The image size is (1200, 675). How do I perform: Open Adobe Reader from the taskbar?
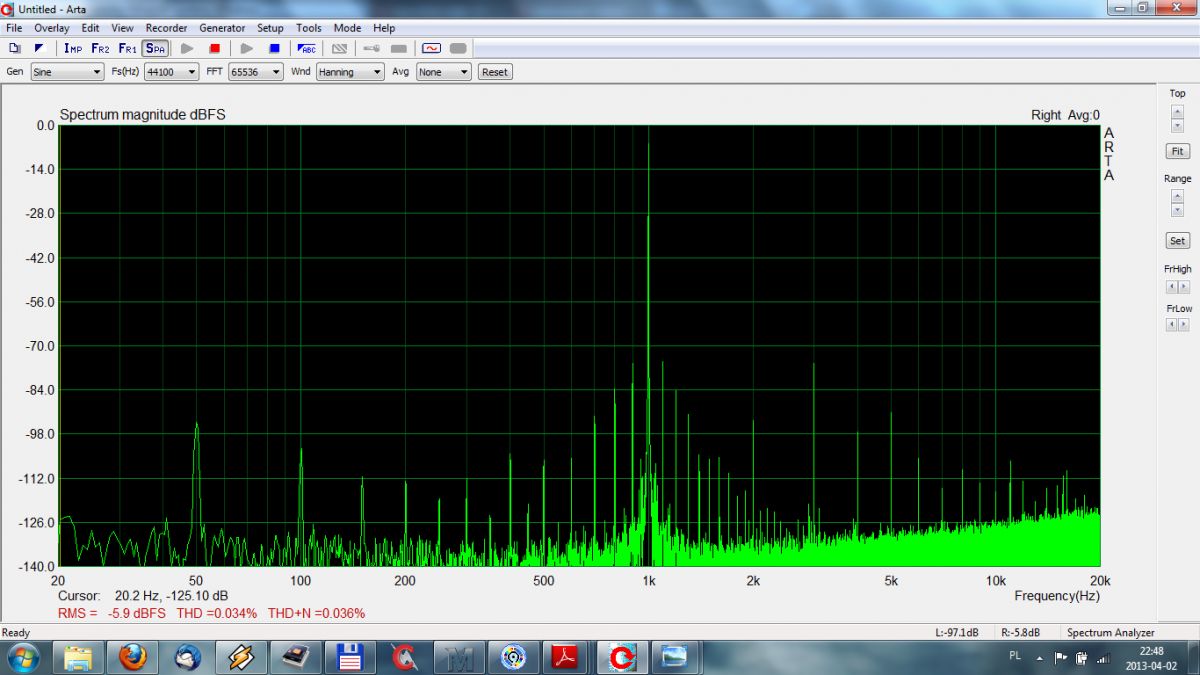coord(566,658)
